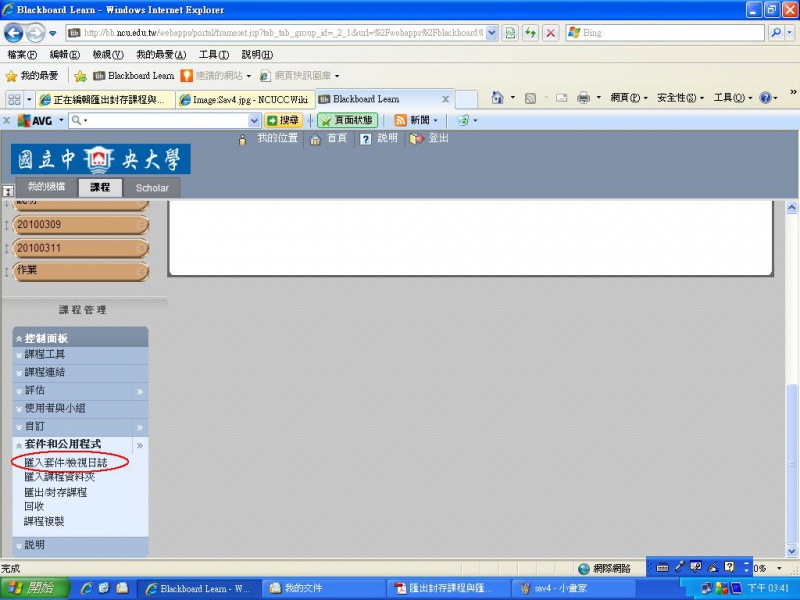Click the AVG 搜尋 search button
The height and width of the screenshot is (600, 800).
284,120
